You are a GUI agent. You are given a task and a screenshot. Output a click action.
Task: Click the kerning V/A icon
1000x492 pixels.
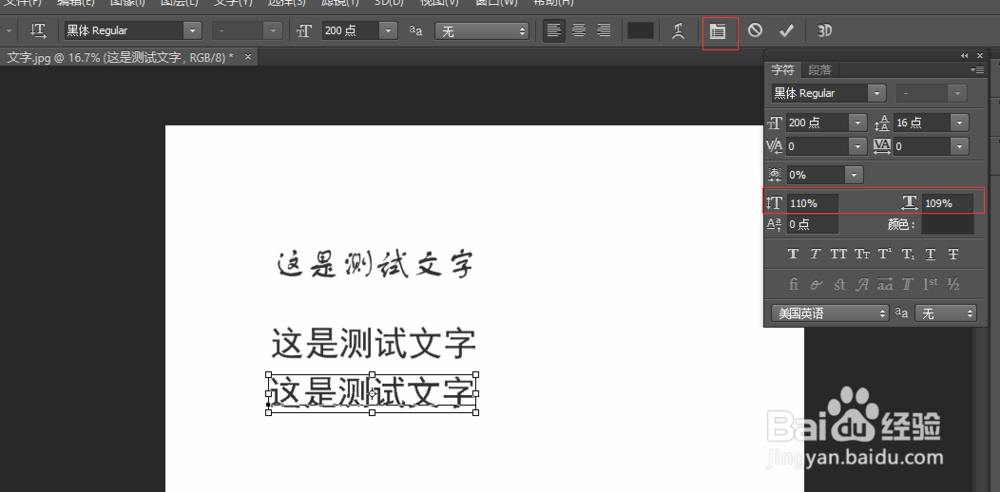[x=774, y=147]
